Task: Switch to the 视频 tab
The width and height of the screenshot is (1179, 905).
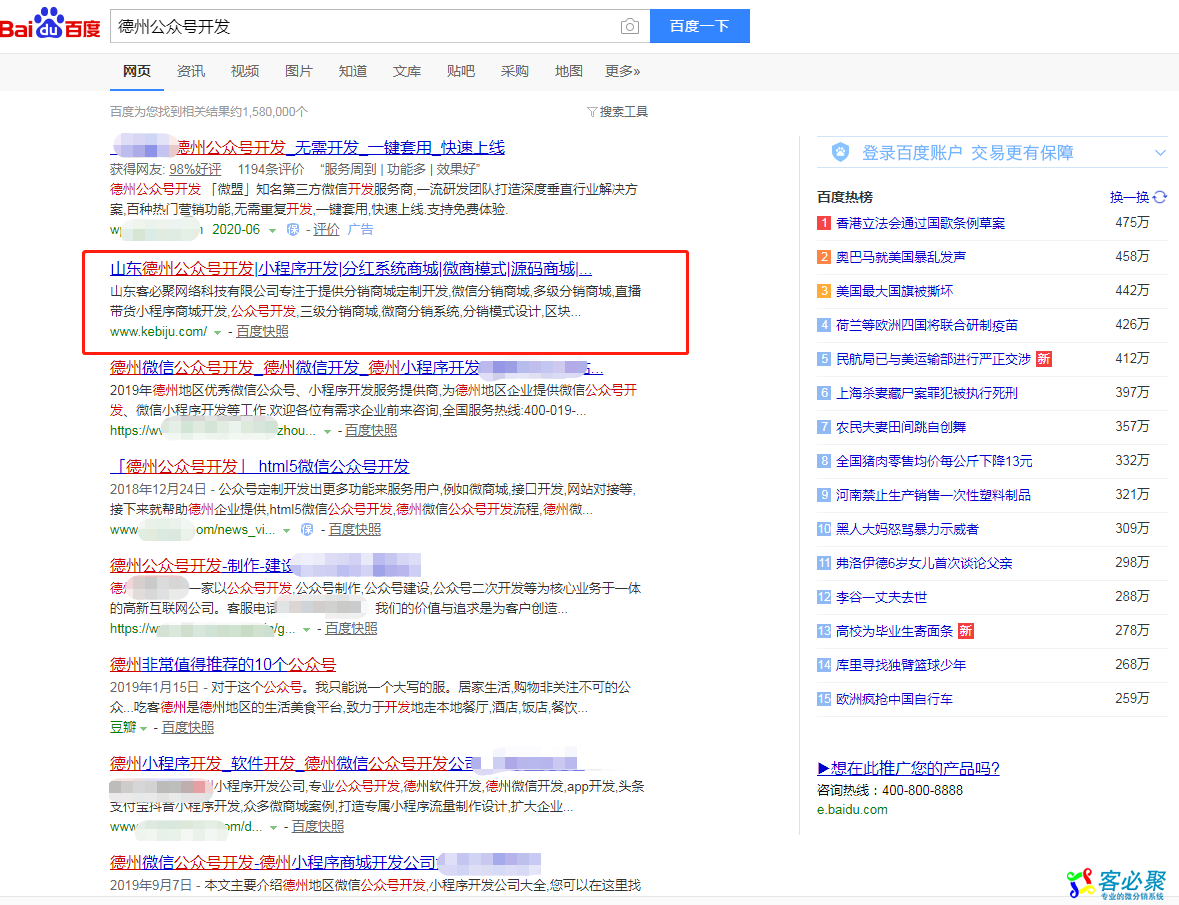Action: [244, 71]
